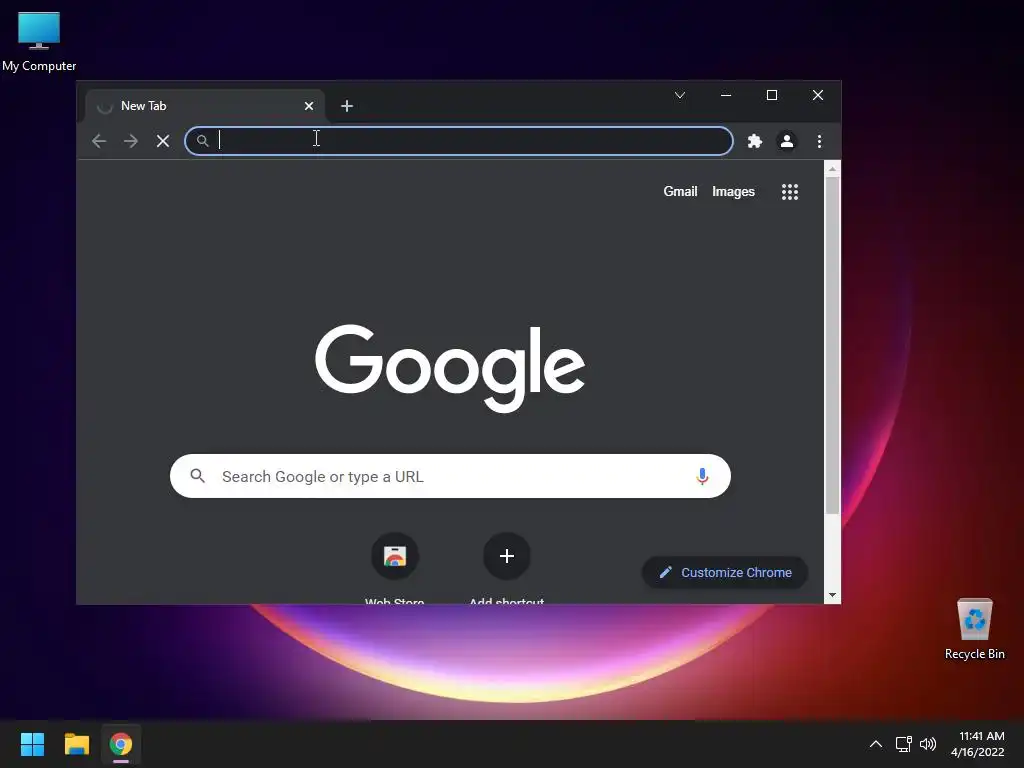
Task: Open a new tab with plus button
Action: [x=347, y=106]
